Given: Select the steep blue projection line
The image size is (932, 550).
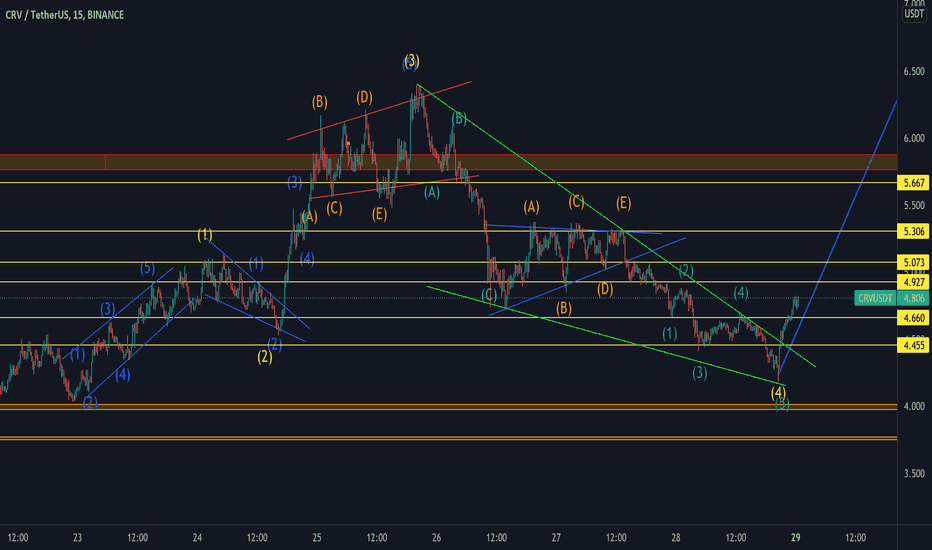Looking at the screenshot, I should 838,237.
